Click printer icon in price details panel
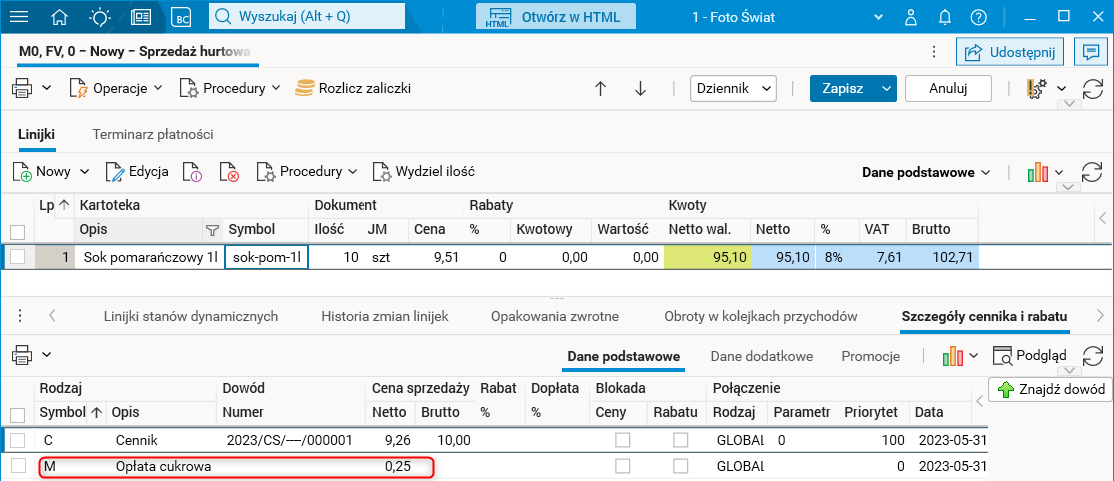Screen dimensions: 1114x481 (23, 354)
